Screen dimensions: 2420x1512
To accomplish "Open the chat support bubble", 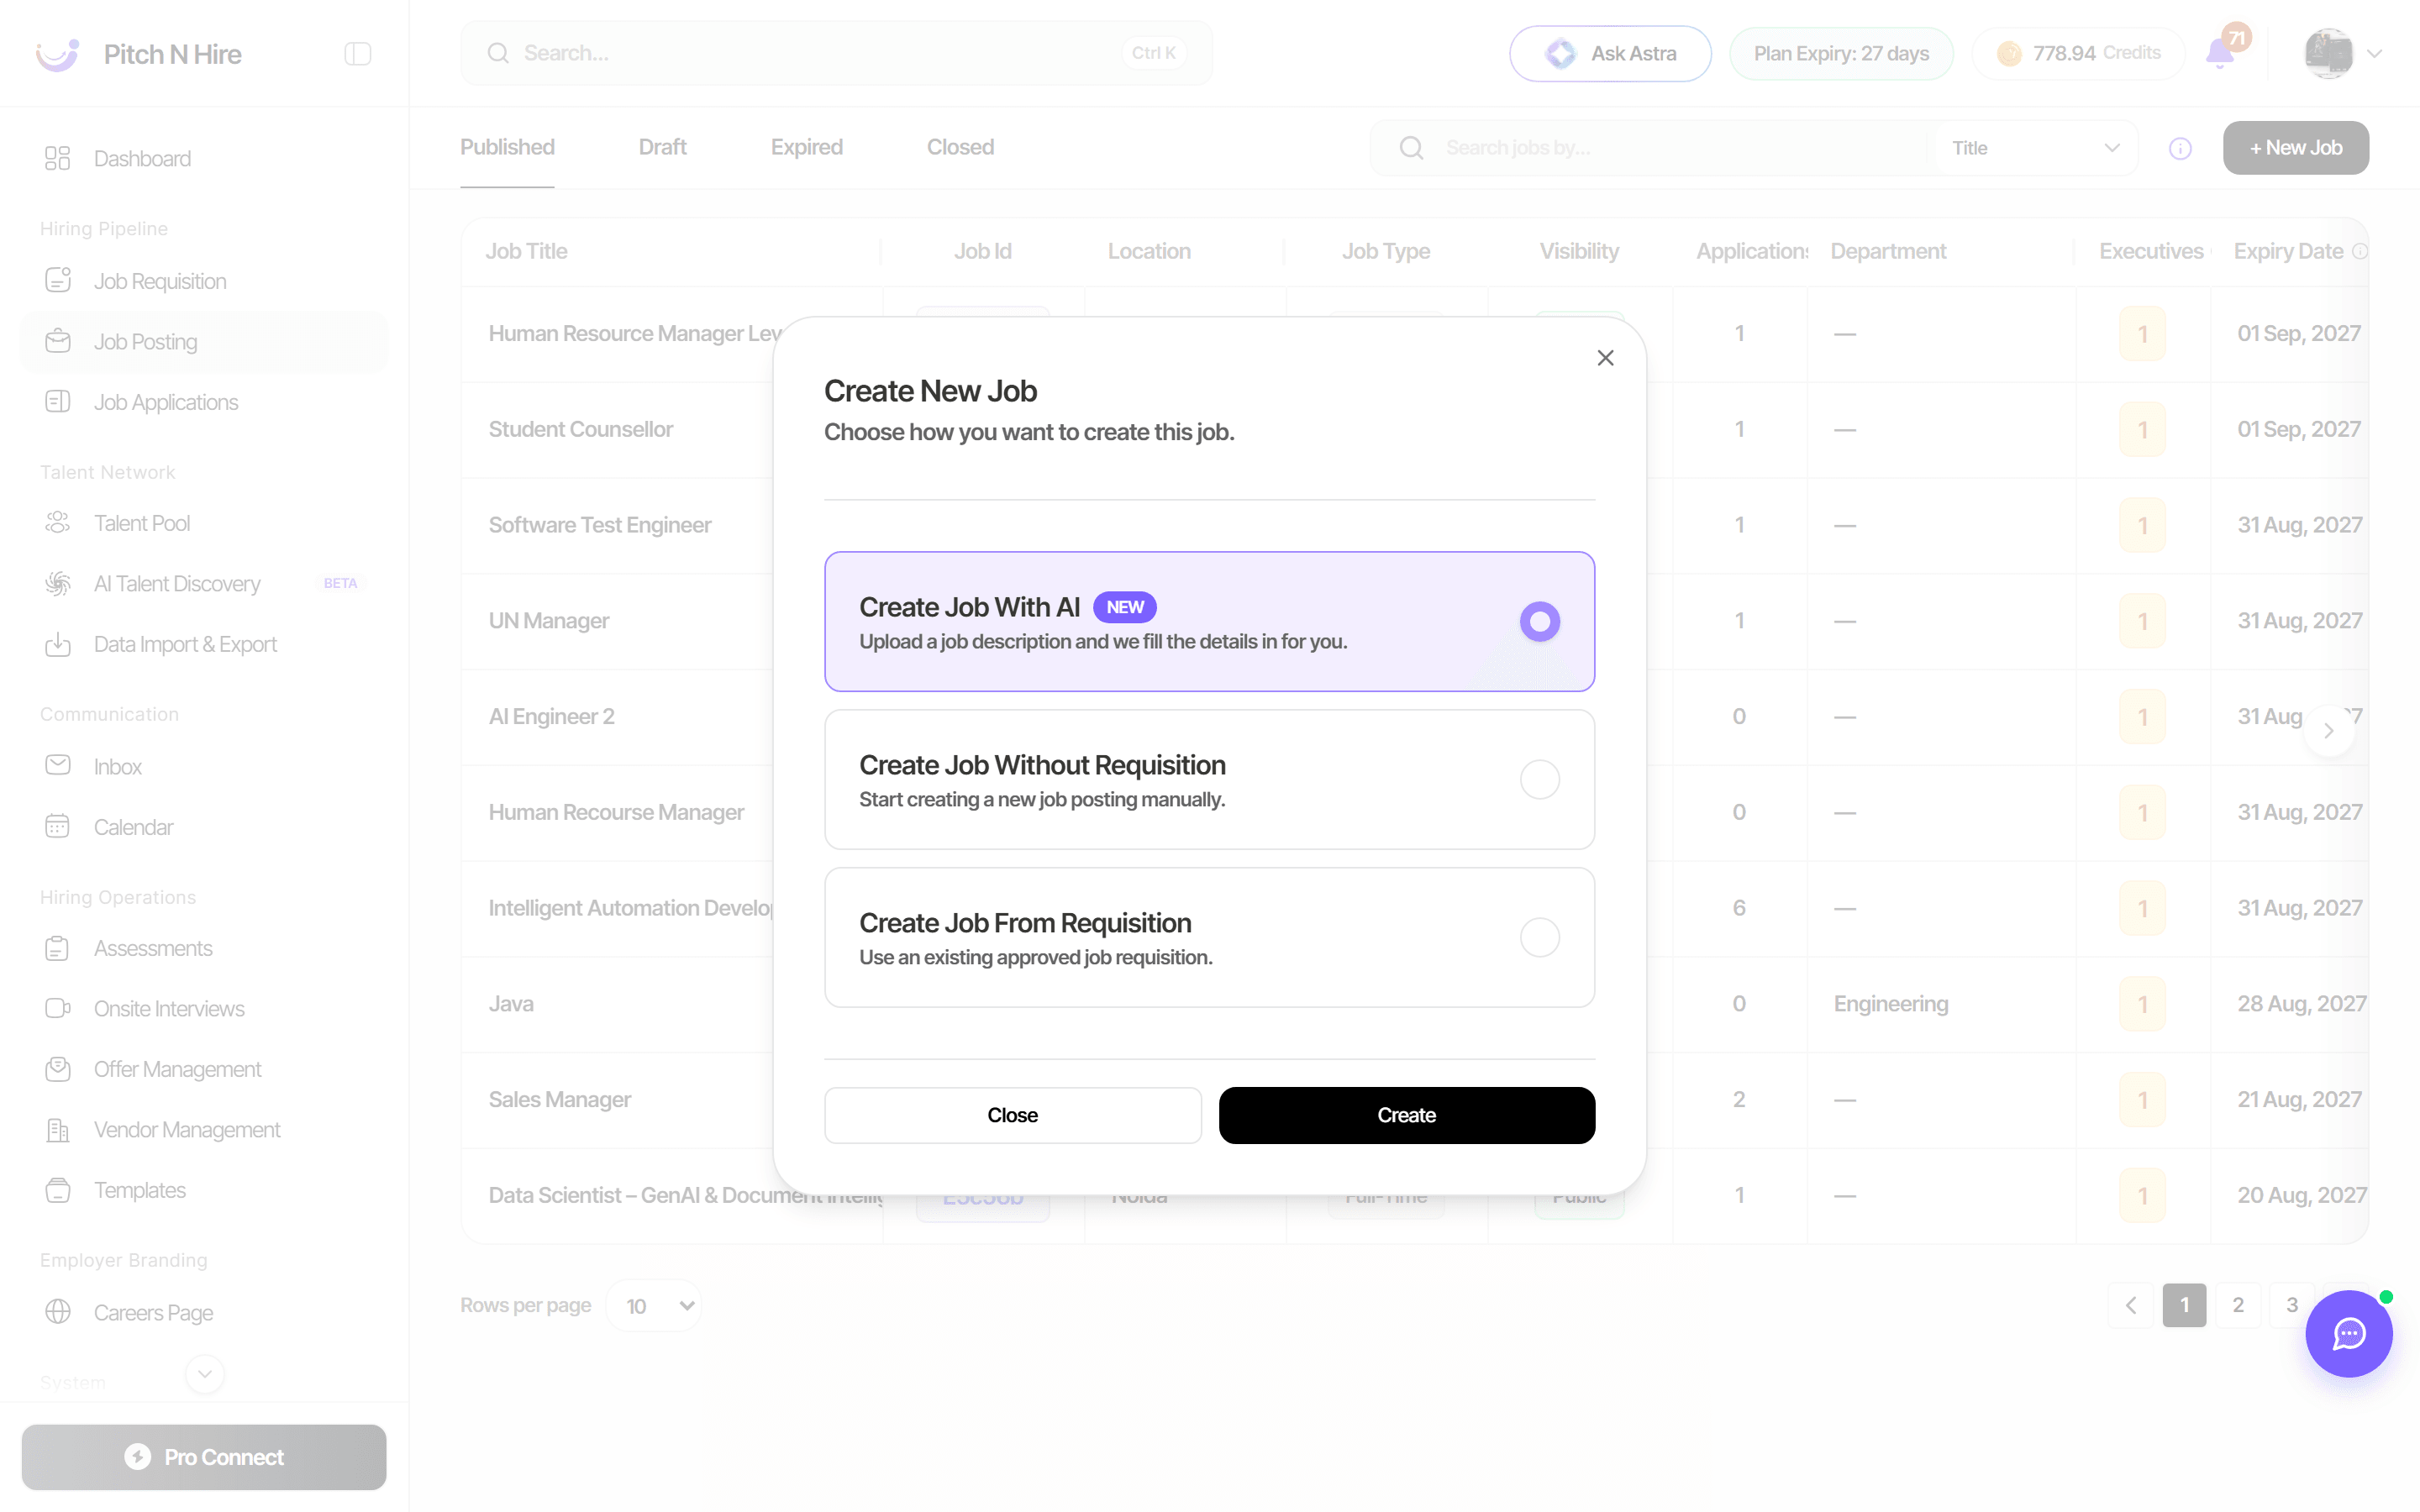I will click(x=2349, y=1334).
